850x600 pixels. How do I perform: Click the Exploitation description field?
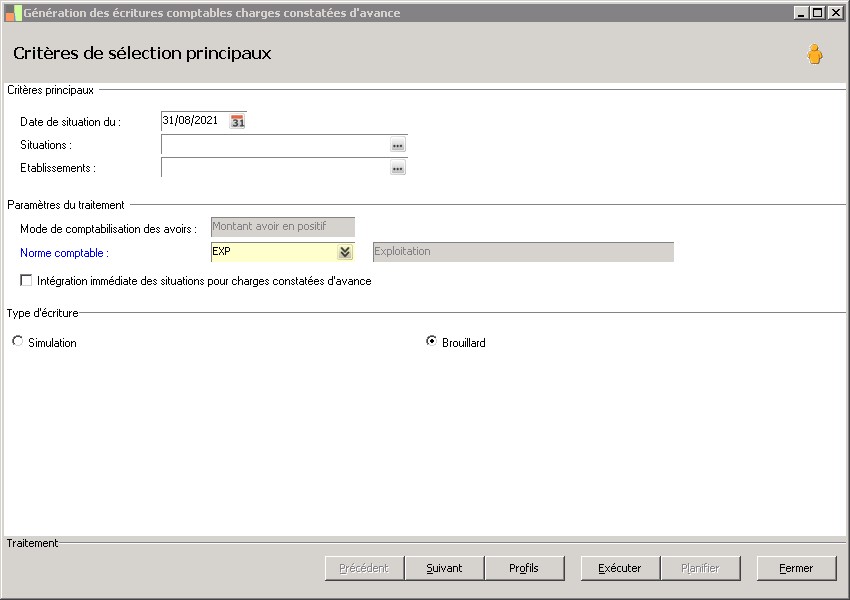point(523,252)
